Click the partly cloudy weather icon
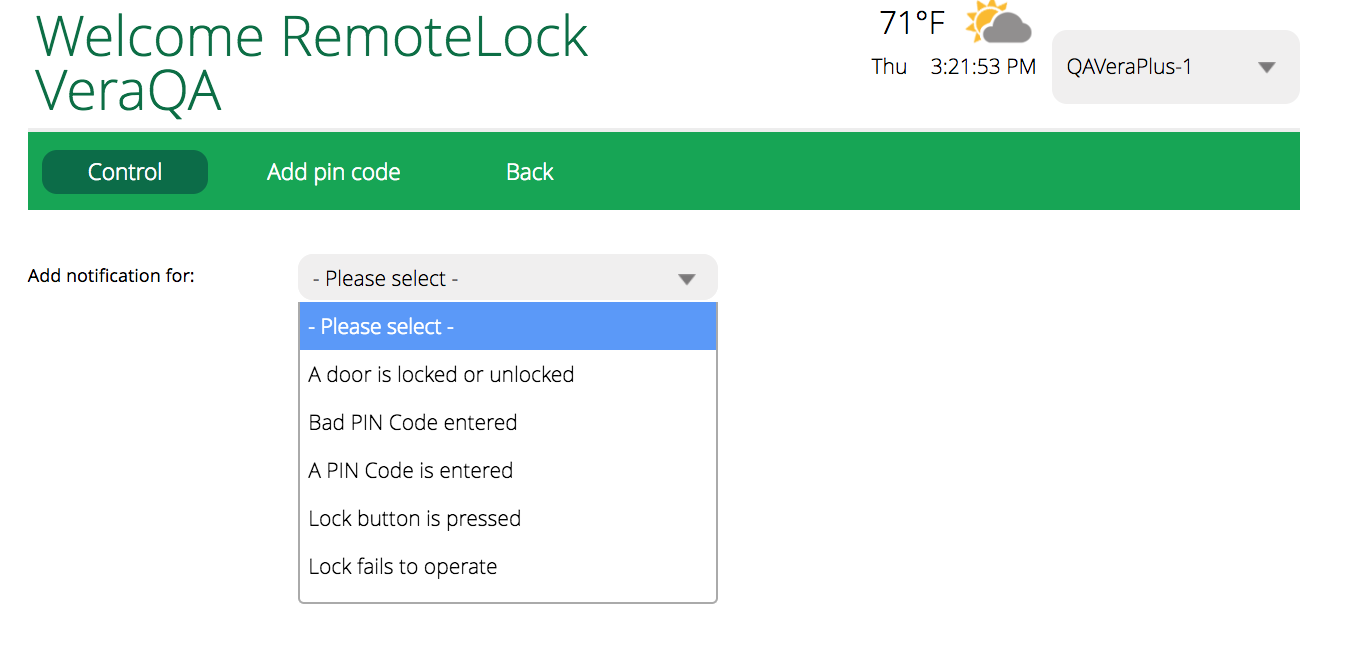The width and height of the screenshot is (1356, 646). click(998, 23)
